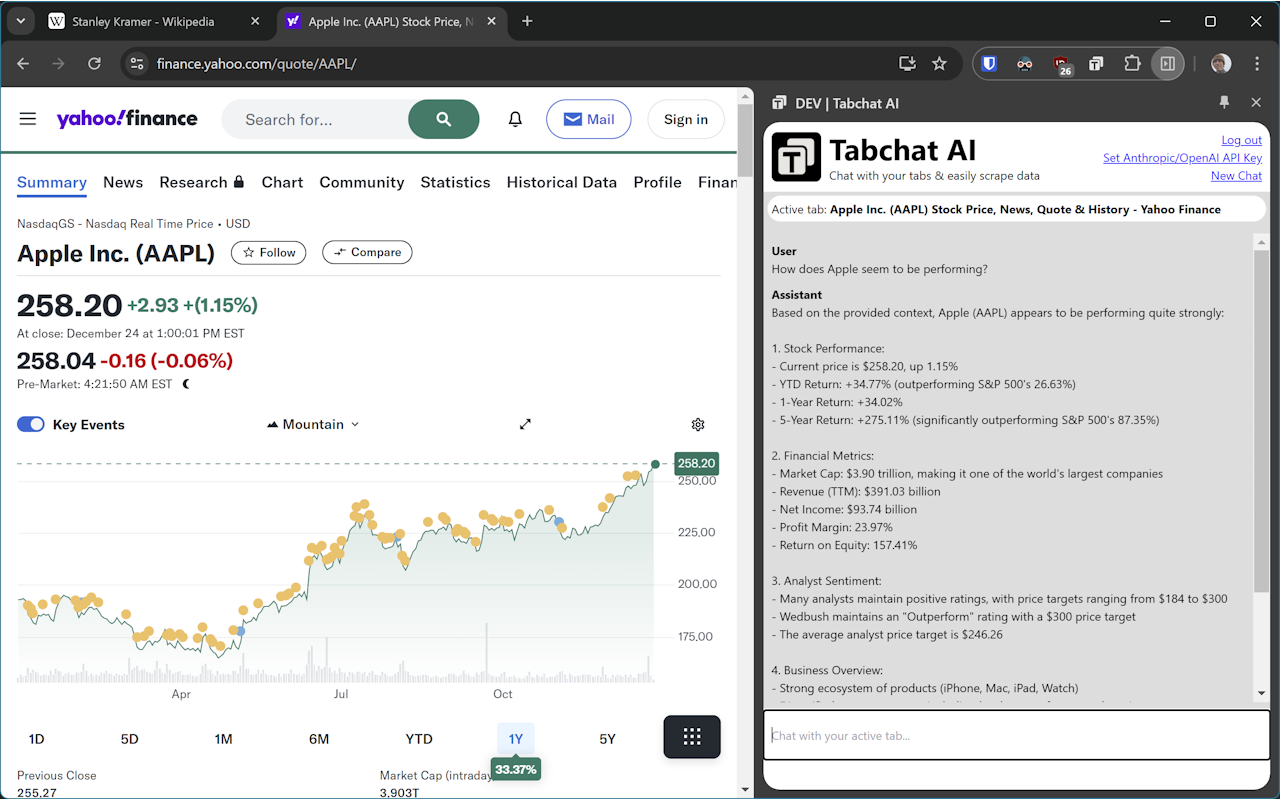Reload the Yahoo Finance page

point(94,64)
